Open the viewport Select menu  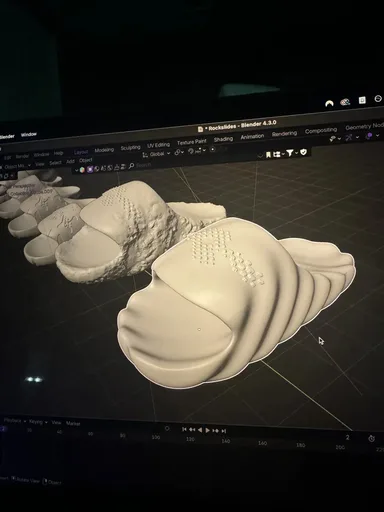pyautogui.click(x=55, y=163)
